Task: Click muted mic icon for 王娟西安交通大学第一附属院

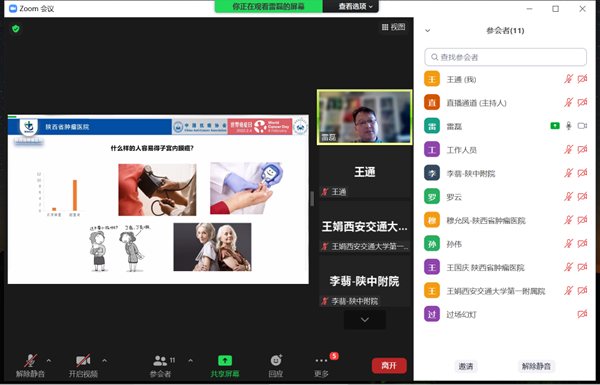Action: coord(568,291)
